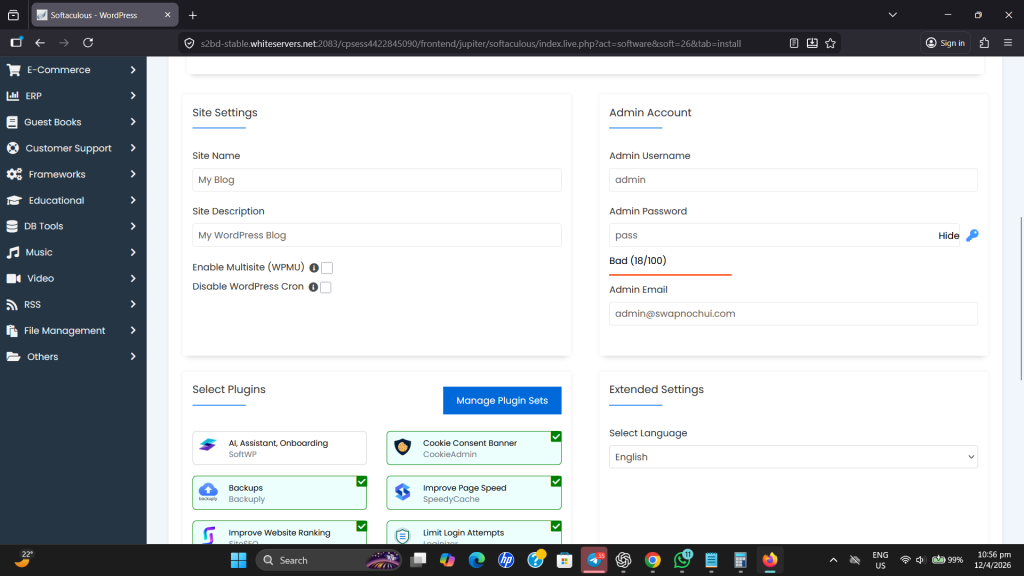This screenshot has height=576, width=1024.
Task: Click the Video camera icon
Action: (x=14, y=278)
